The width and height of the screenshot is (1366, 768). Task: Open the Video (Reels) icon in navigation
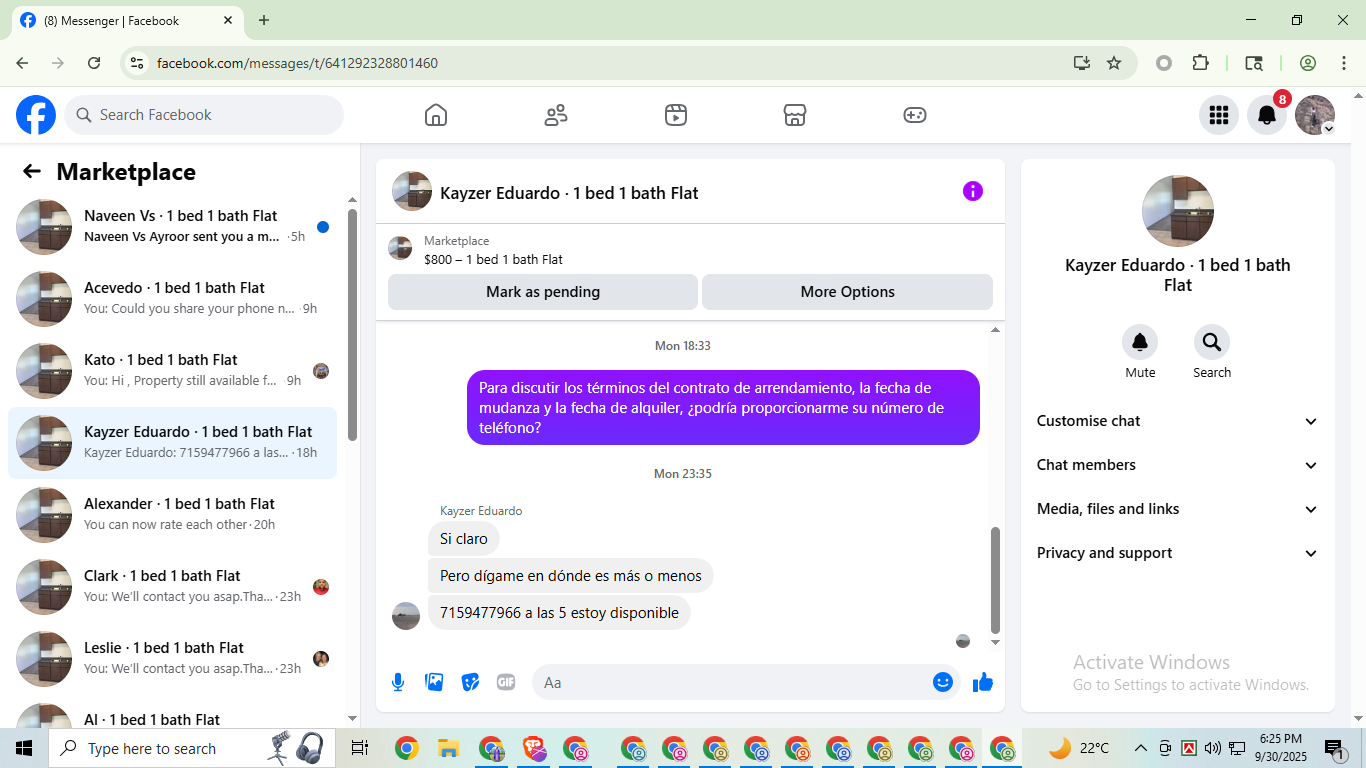point(676,115)
